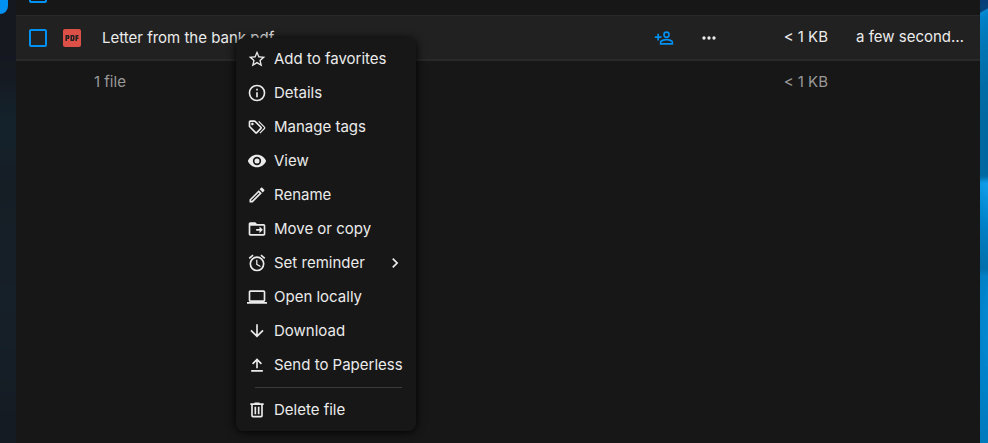The image size is (988, 443).
Task: Click the red PDF file icon
Action: [x=72, y=38]
